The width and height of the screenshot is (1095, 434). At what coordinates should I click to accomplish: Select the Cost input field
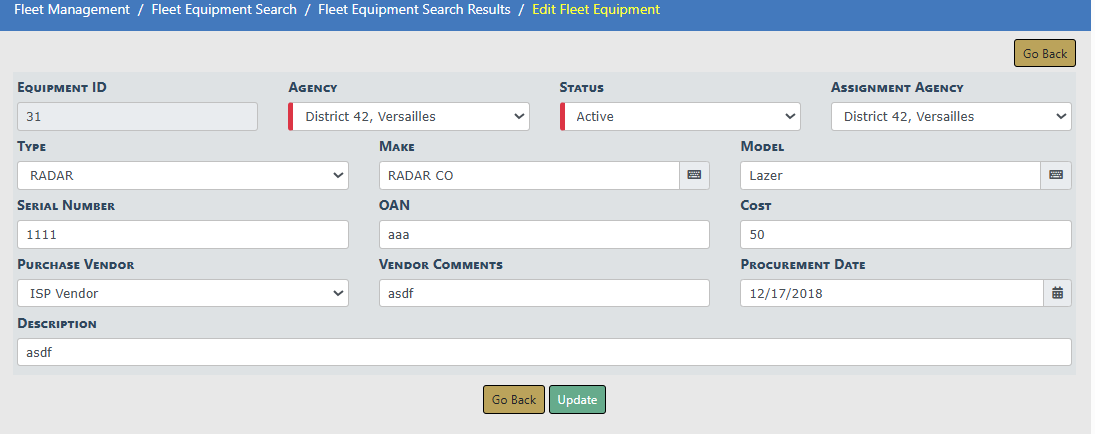point(905,235)
